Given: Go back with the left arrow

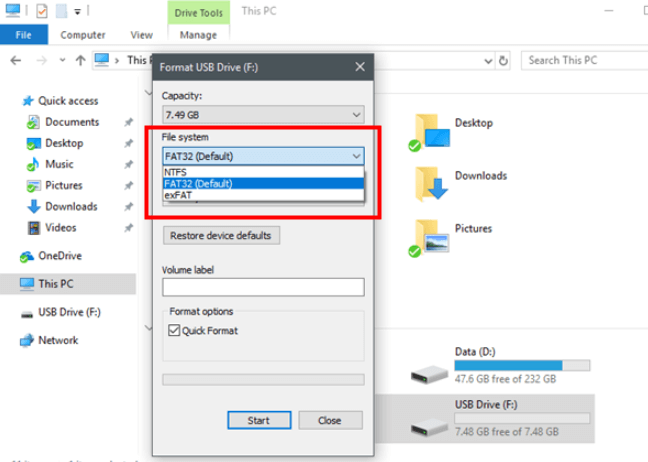Looking at the screenshot, I should tap(16, 61).
